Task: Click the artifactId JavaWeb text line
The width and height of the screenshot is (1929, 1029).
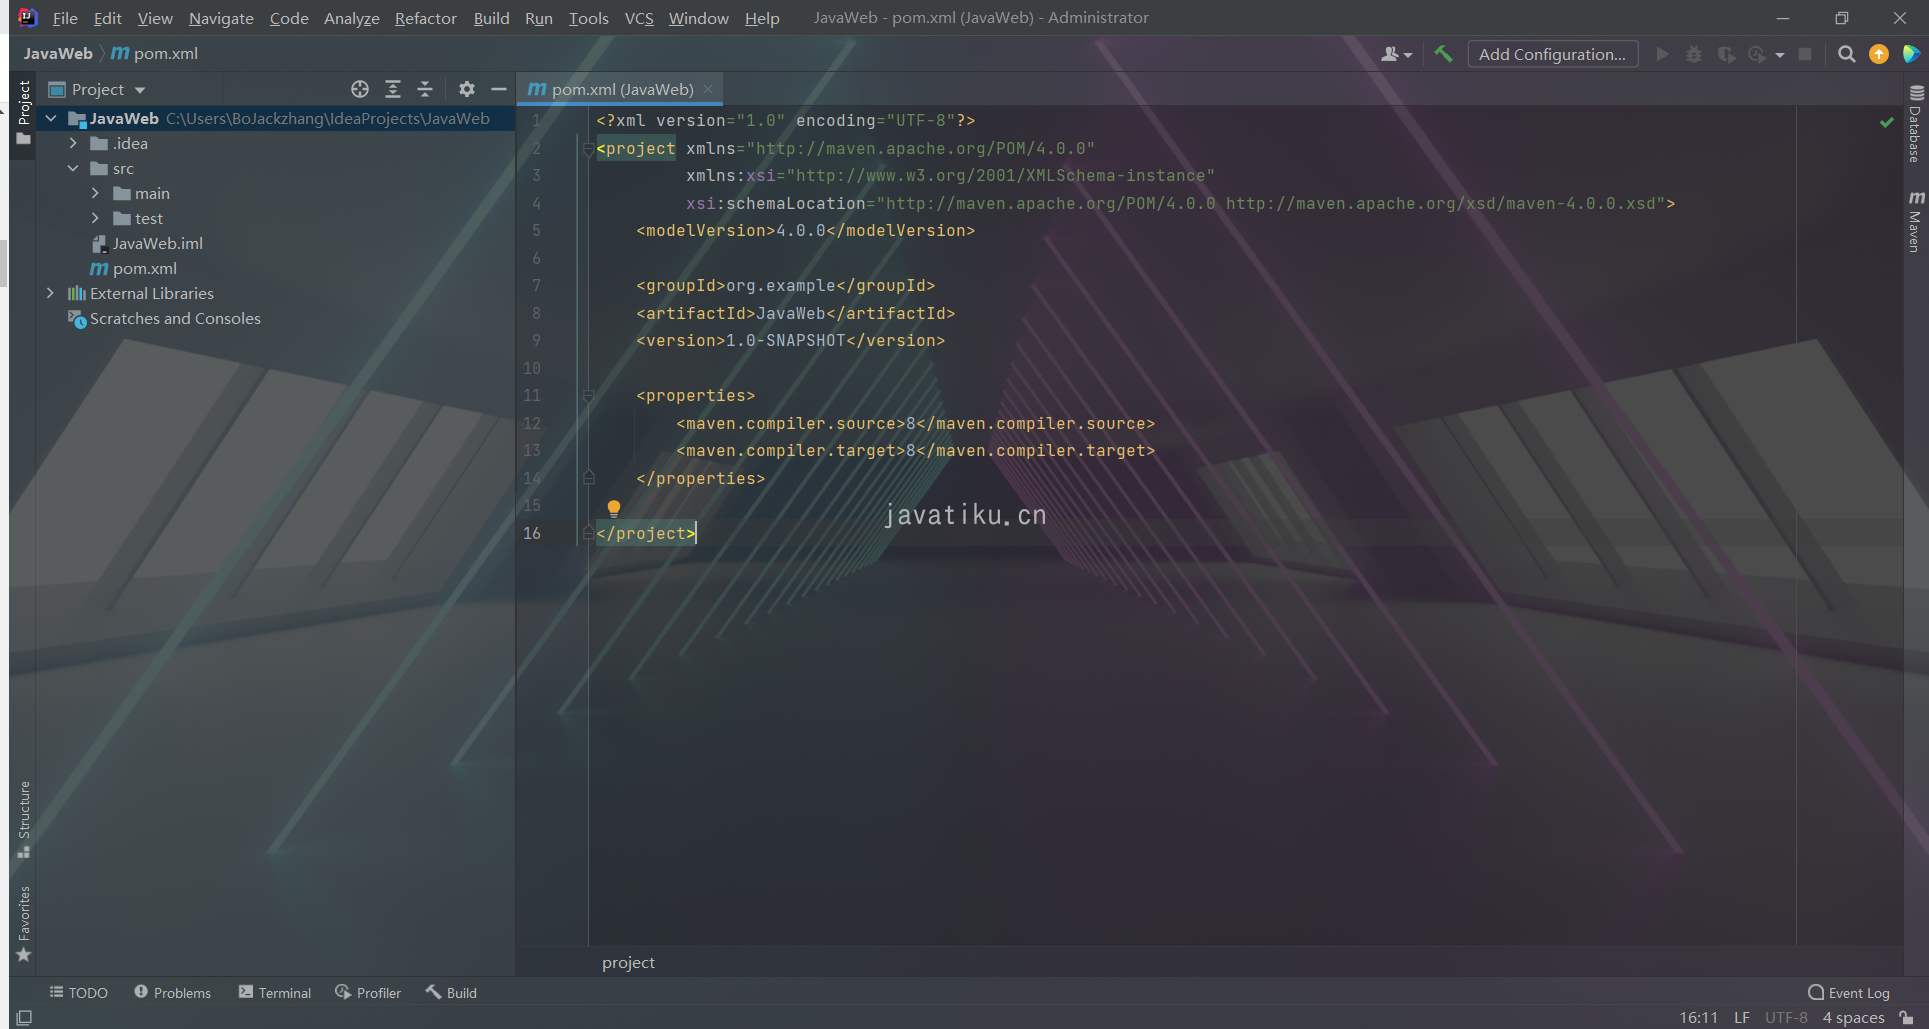Action: coord(796,313)
